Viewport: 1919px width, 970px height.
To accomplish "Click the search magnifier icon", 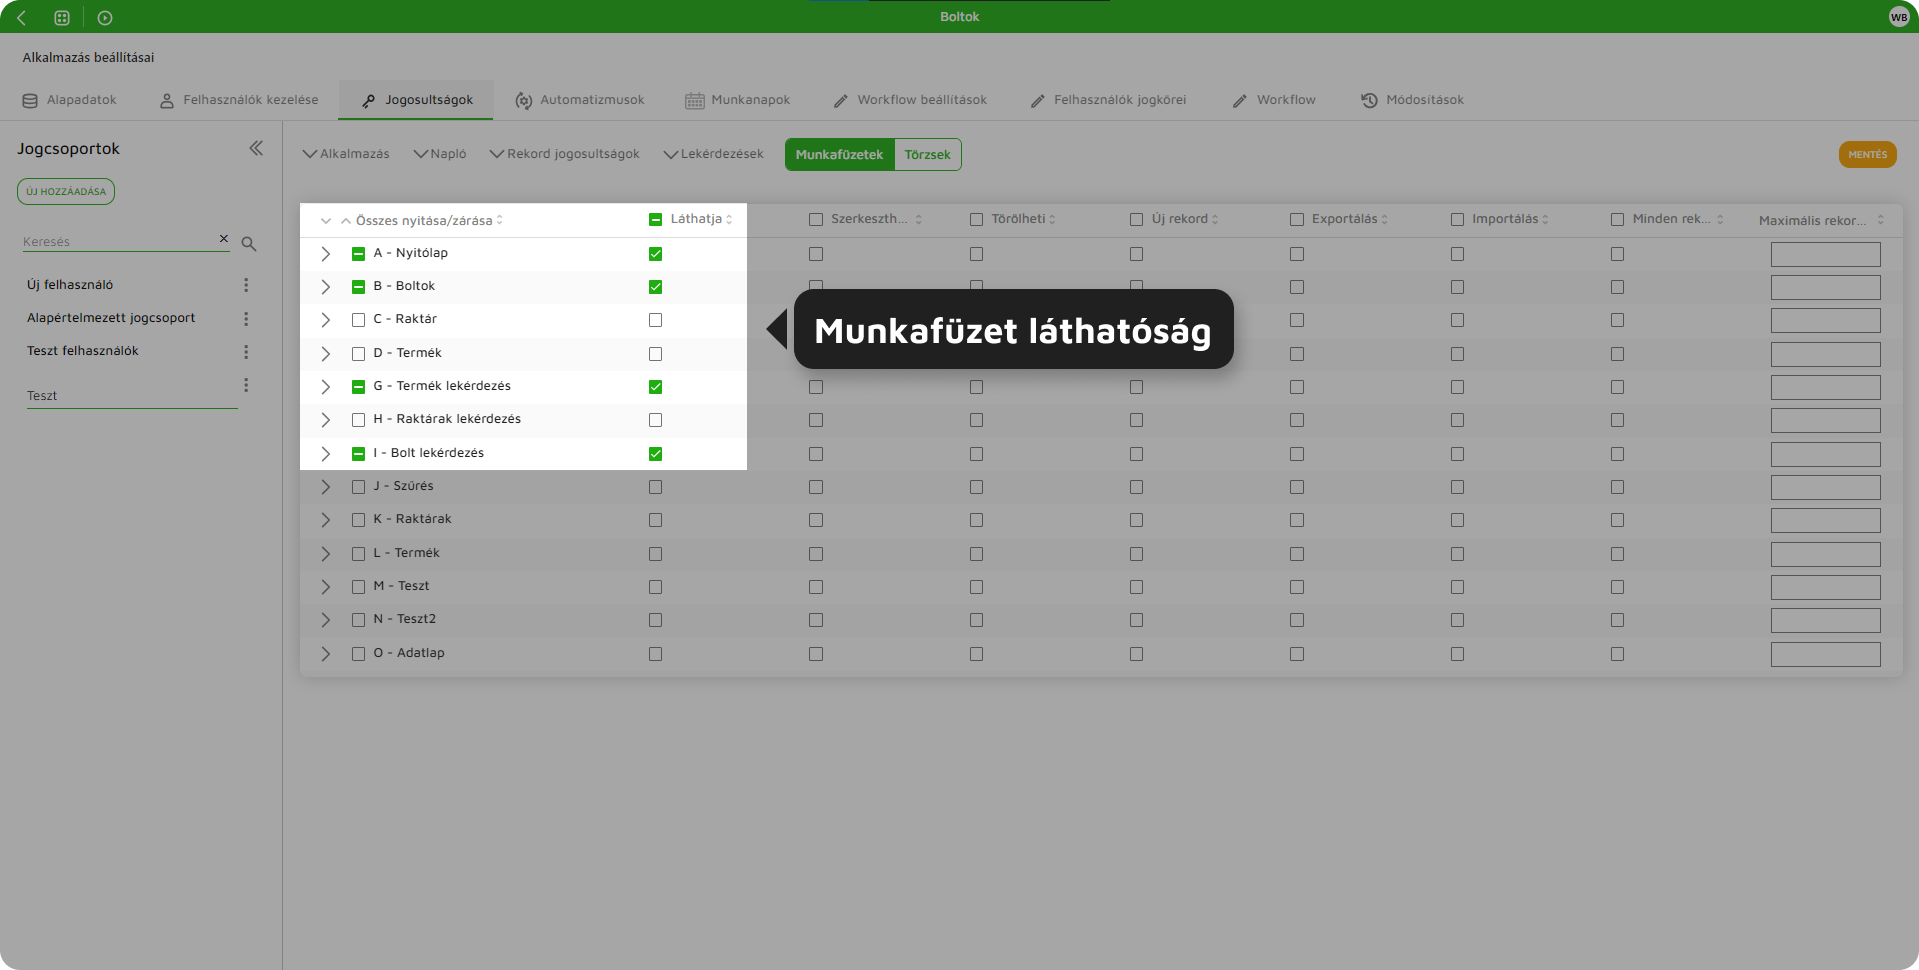I will 249,243.
